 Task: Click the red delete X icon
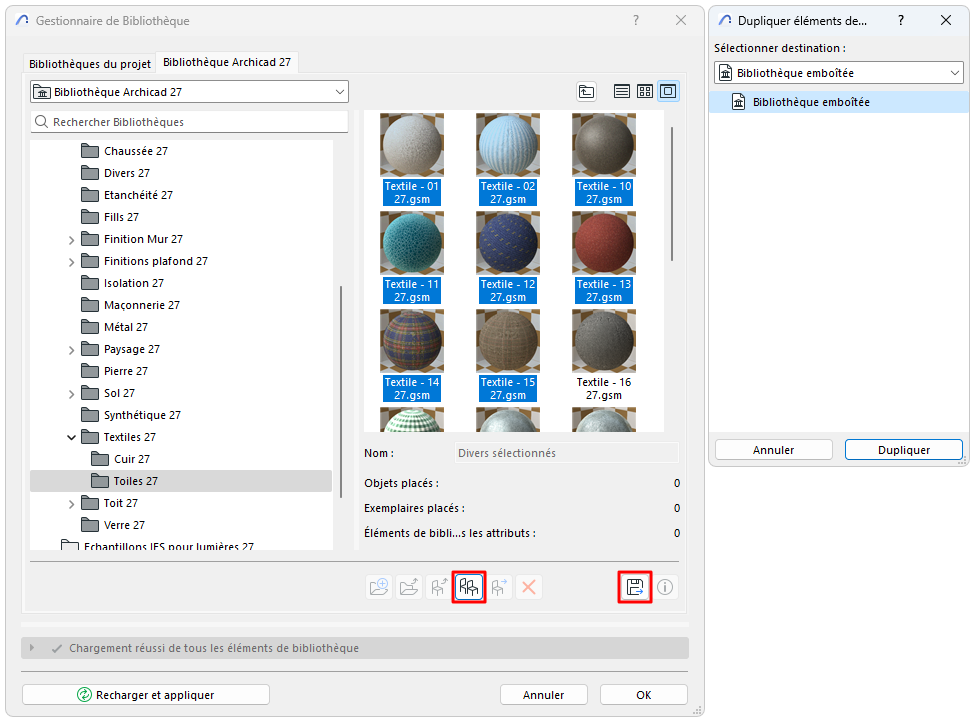[x=529, y=587]
